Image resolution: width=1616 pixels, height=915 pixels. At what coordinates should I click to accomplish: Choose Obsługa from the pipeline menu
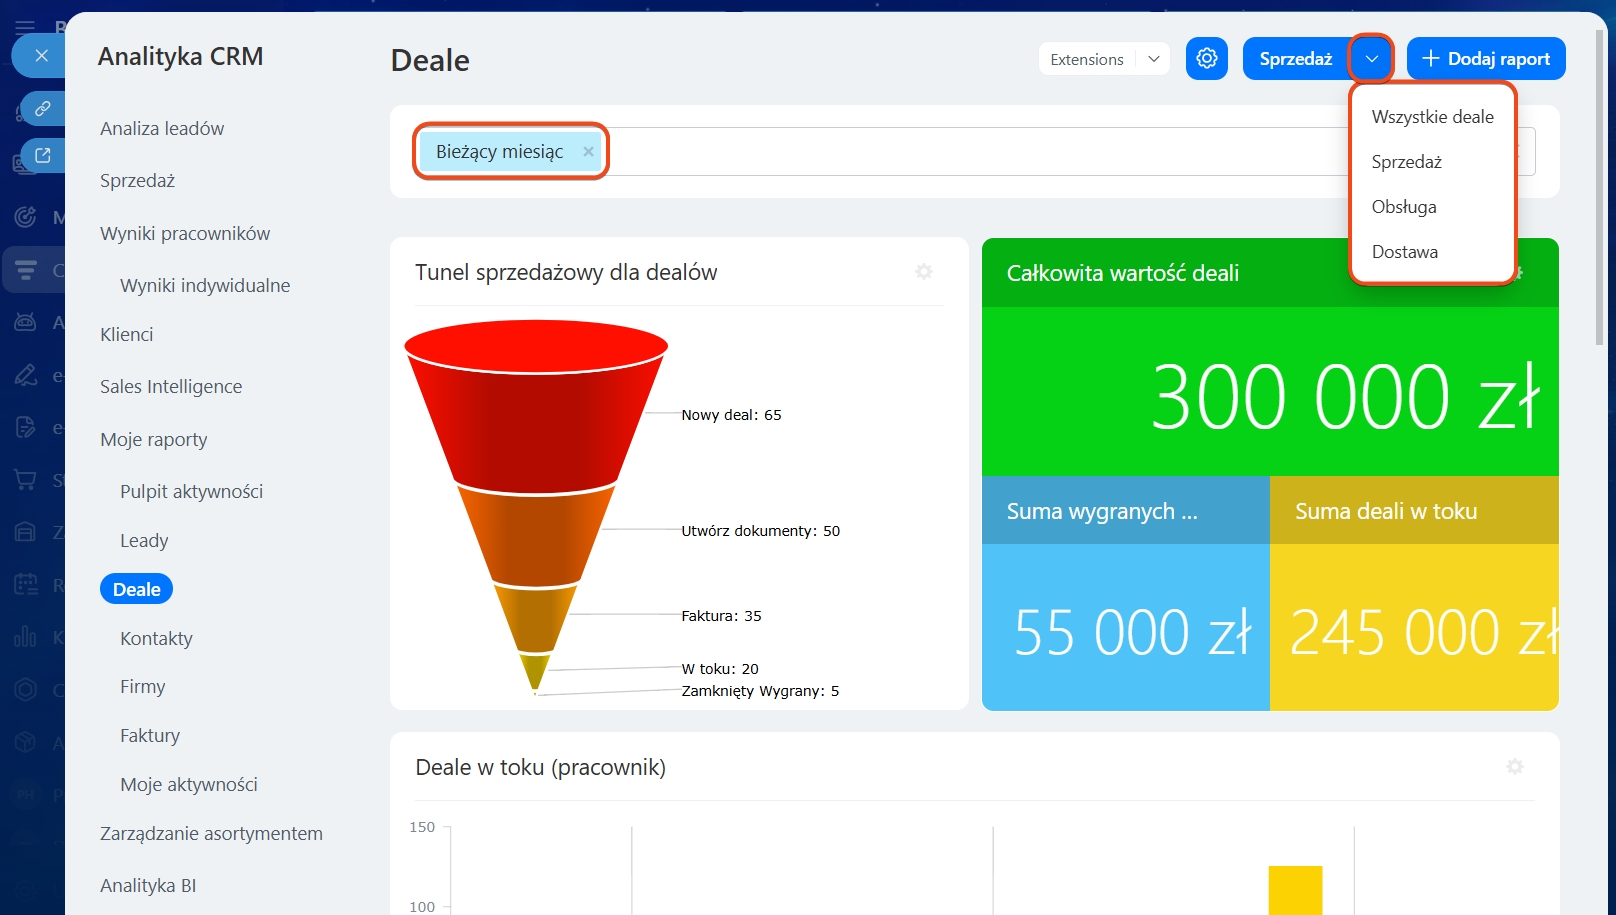[1404, 207]
